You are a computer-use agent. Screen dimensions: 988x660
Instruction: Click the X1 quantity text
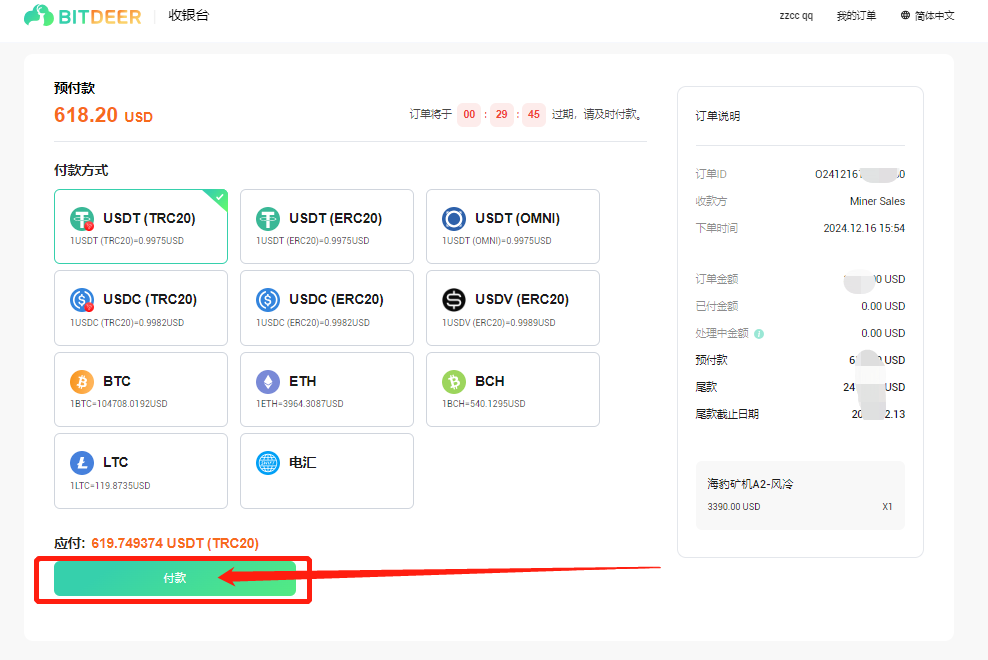tap(887, 507)
